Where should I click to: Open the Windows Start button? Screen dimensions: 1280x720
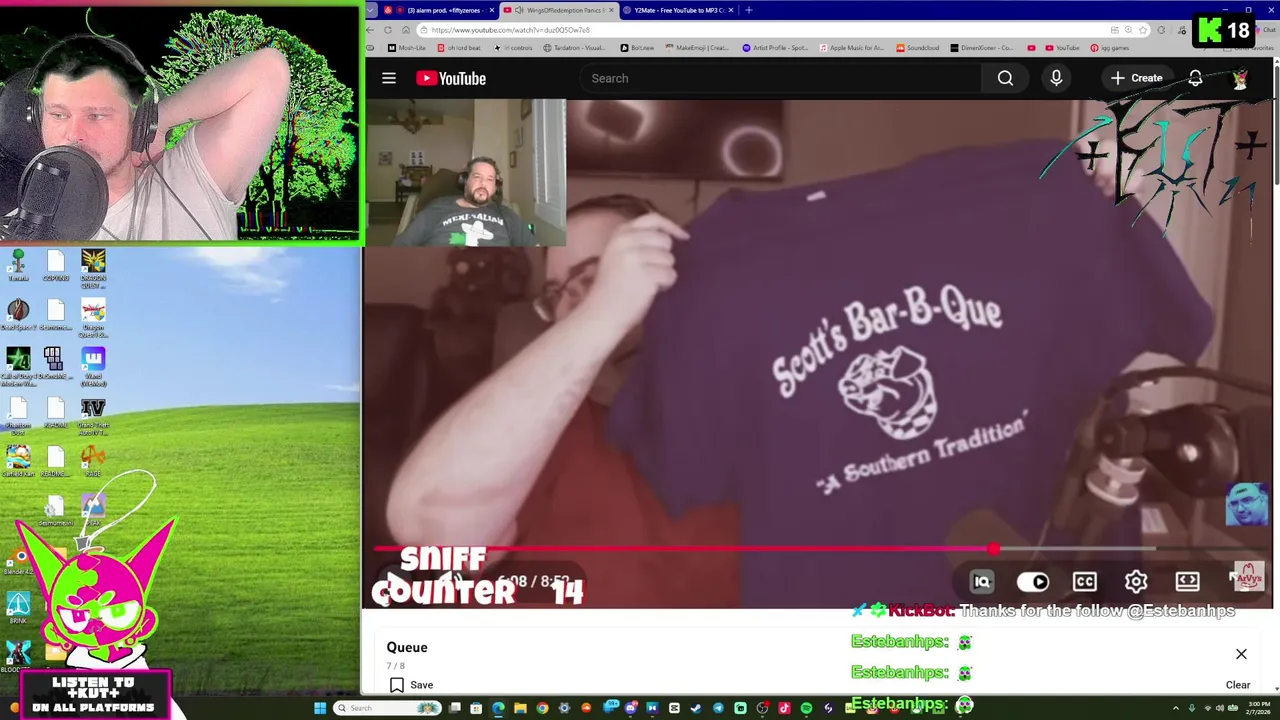pyautogui.click(x=320, y=708)
